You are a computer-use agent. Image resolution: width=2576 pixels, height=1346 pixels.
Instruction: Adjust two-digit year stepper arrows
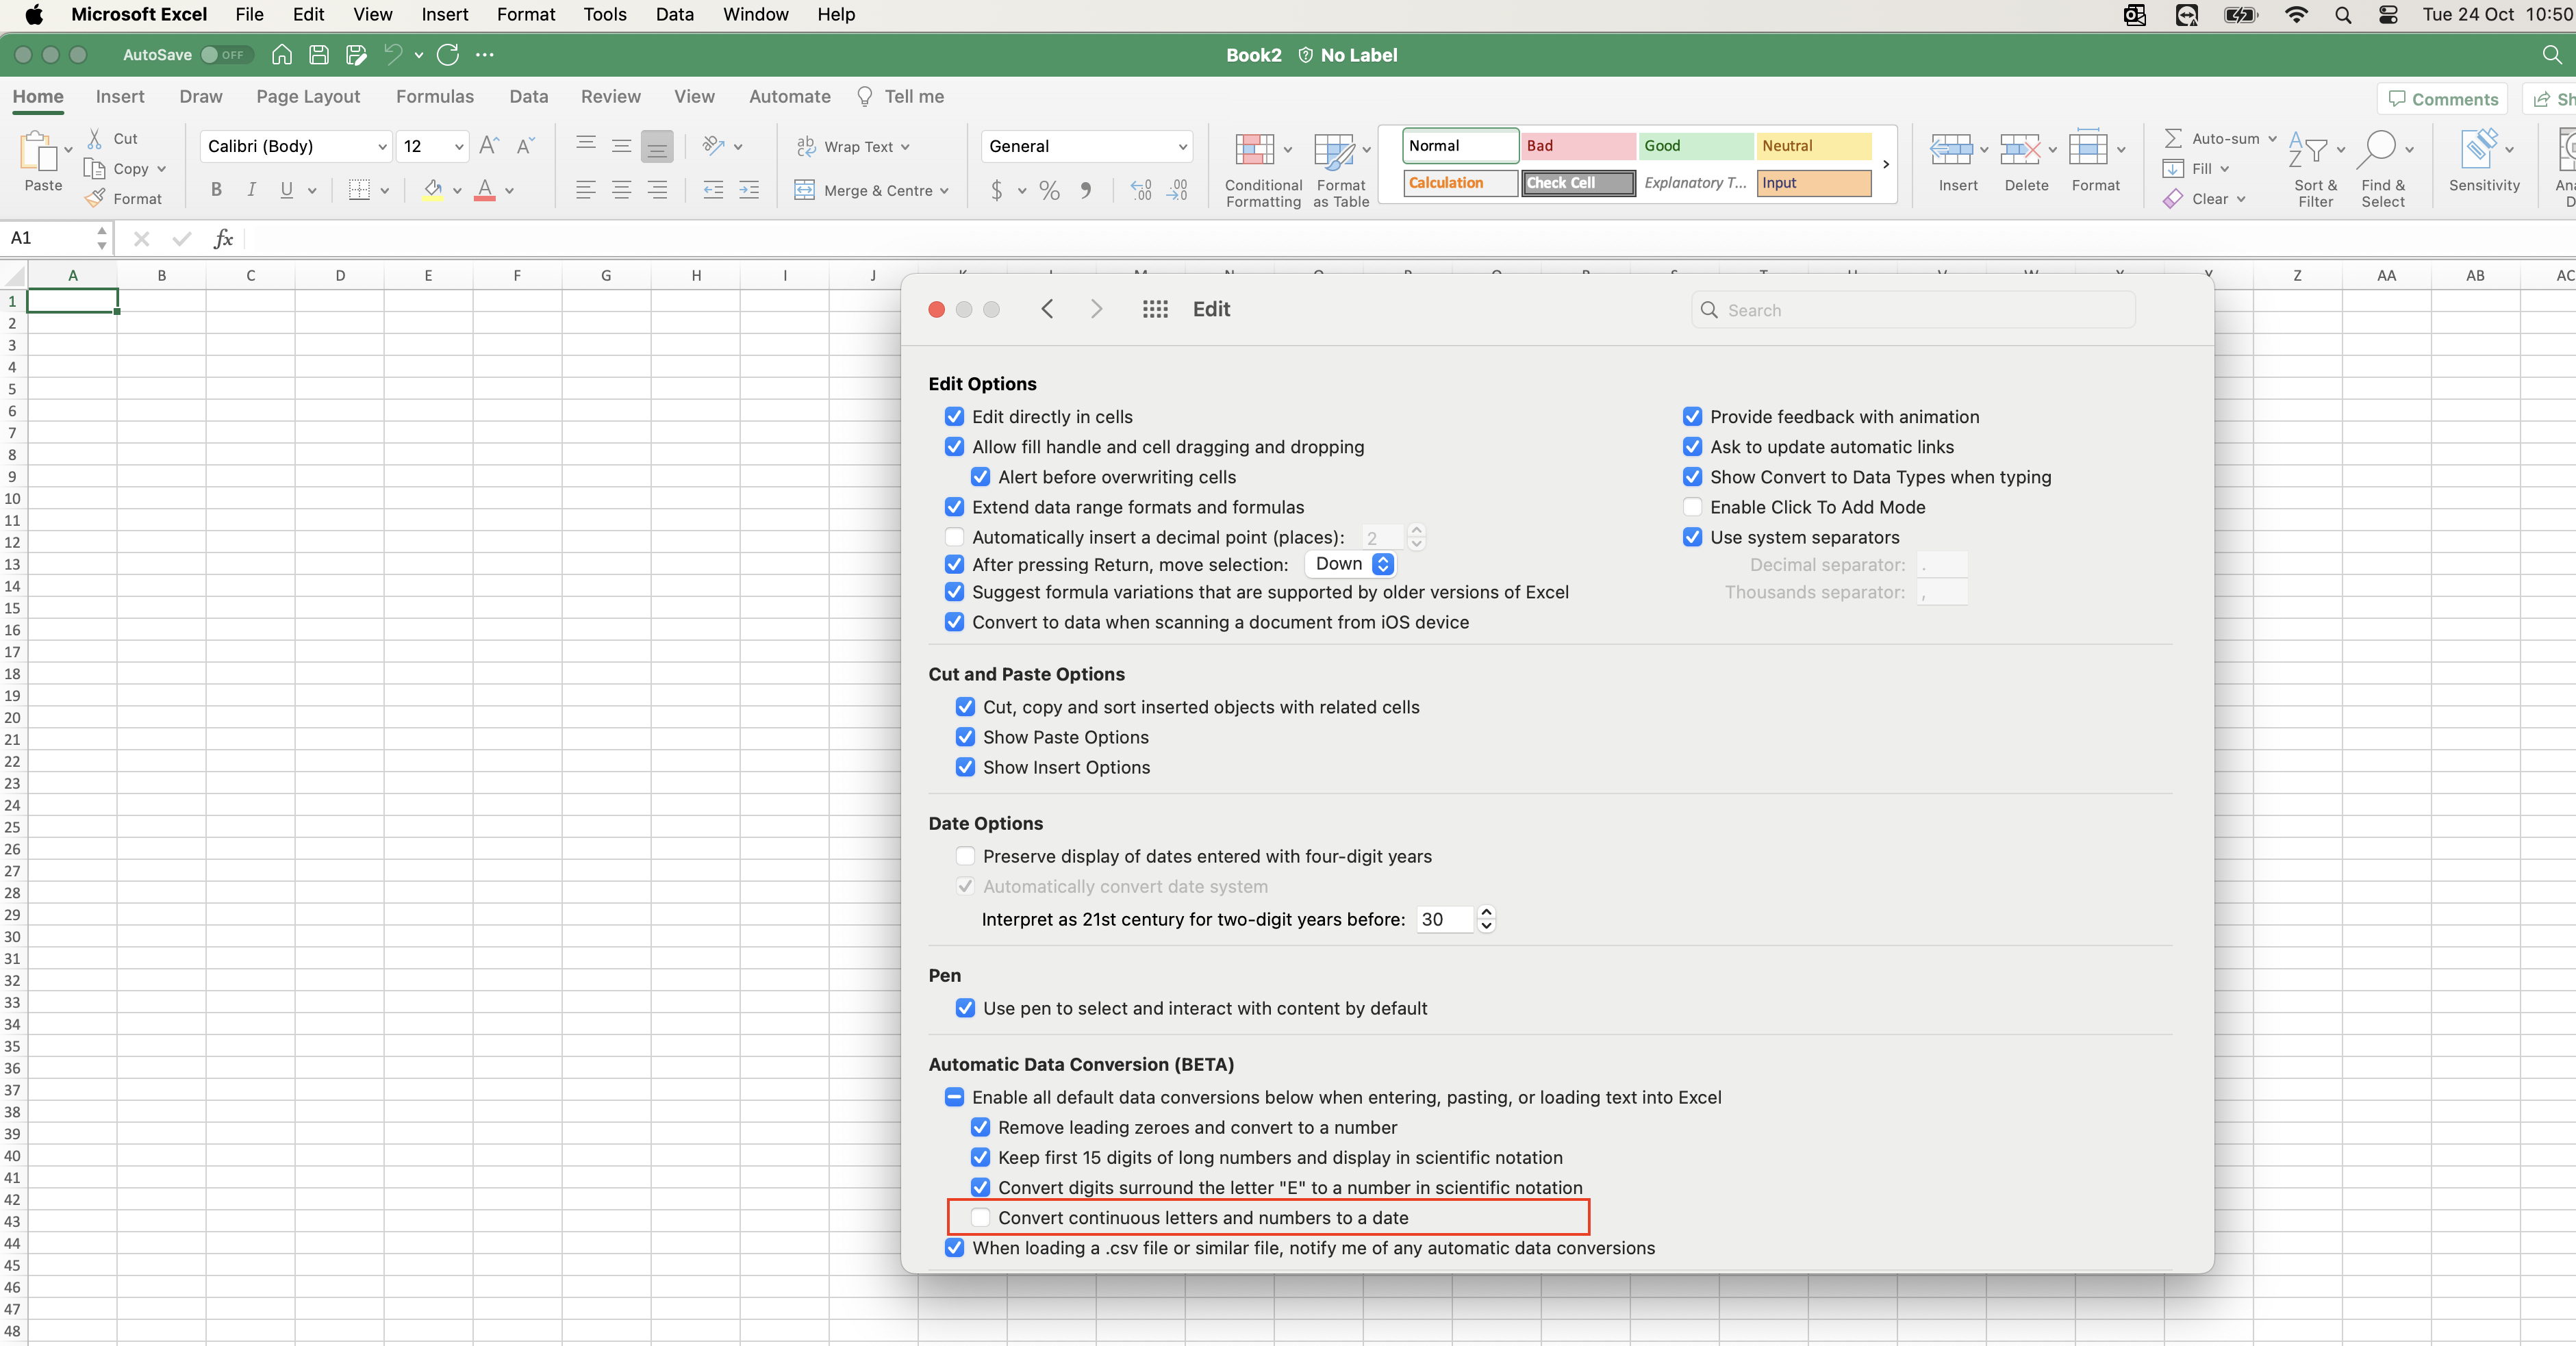(1486, 919)
